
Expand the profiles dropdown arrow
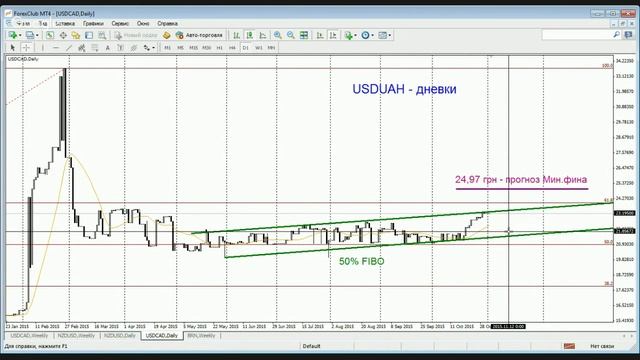[x=37, y=36]
